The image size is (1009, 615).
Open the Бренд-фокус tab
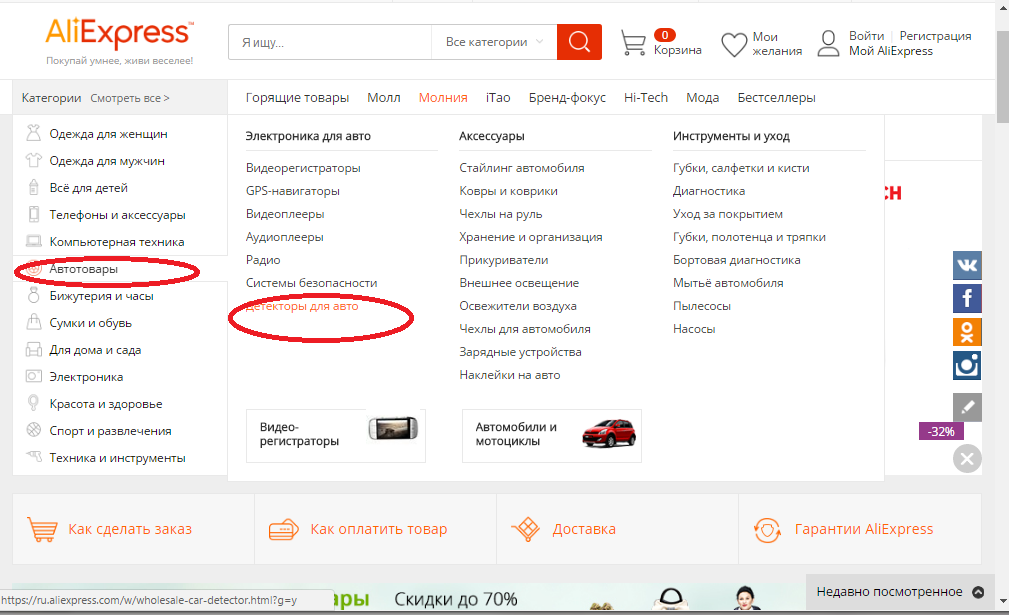pos(567,98)
